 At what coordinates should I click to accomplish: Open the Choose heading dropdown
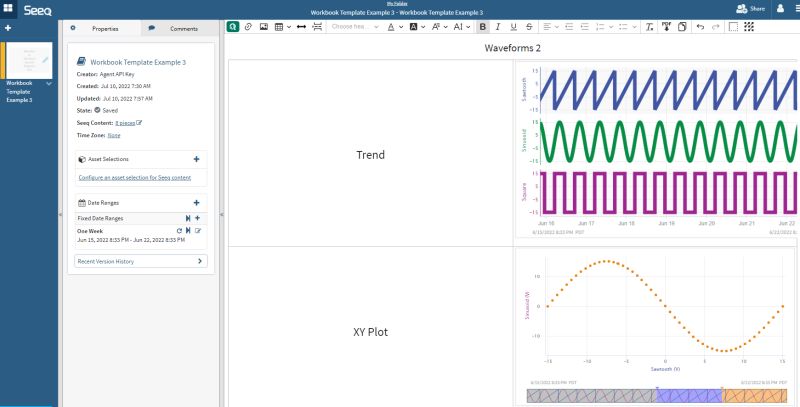point(355,27)
